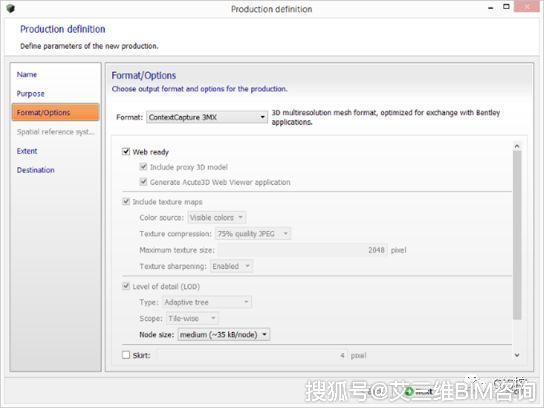This screenshot has width=544, height=409.
Task: Click the application cube icon in title bar
Action: (x=10, y=8)
